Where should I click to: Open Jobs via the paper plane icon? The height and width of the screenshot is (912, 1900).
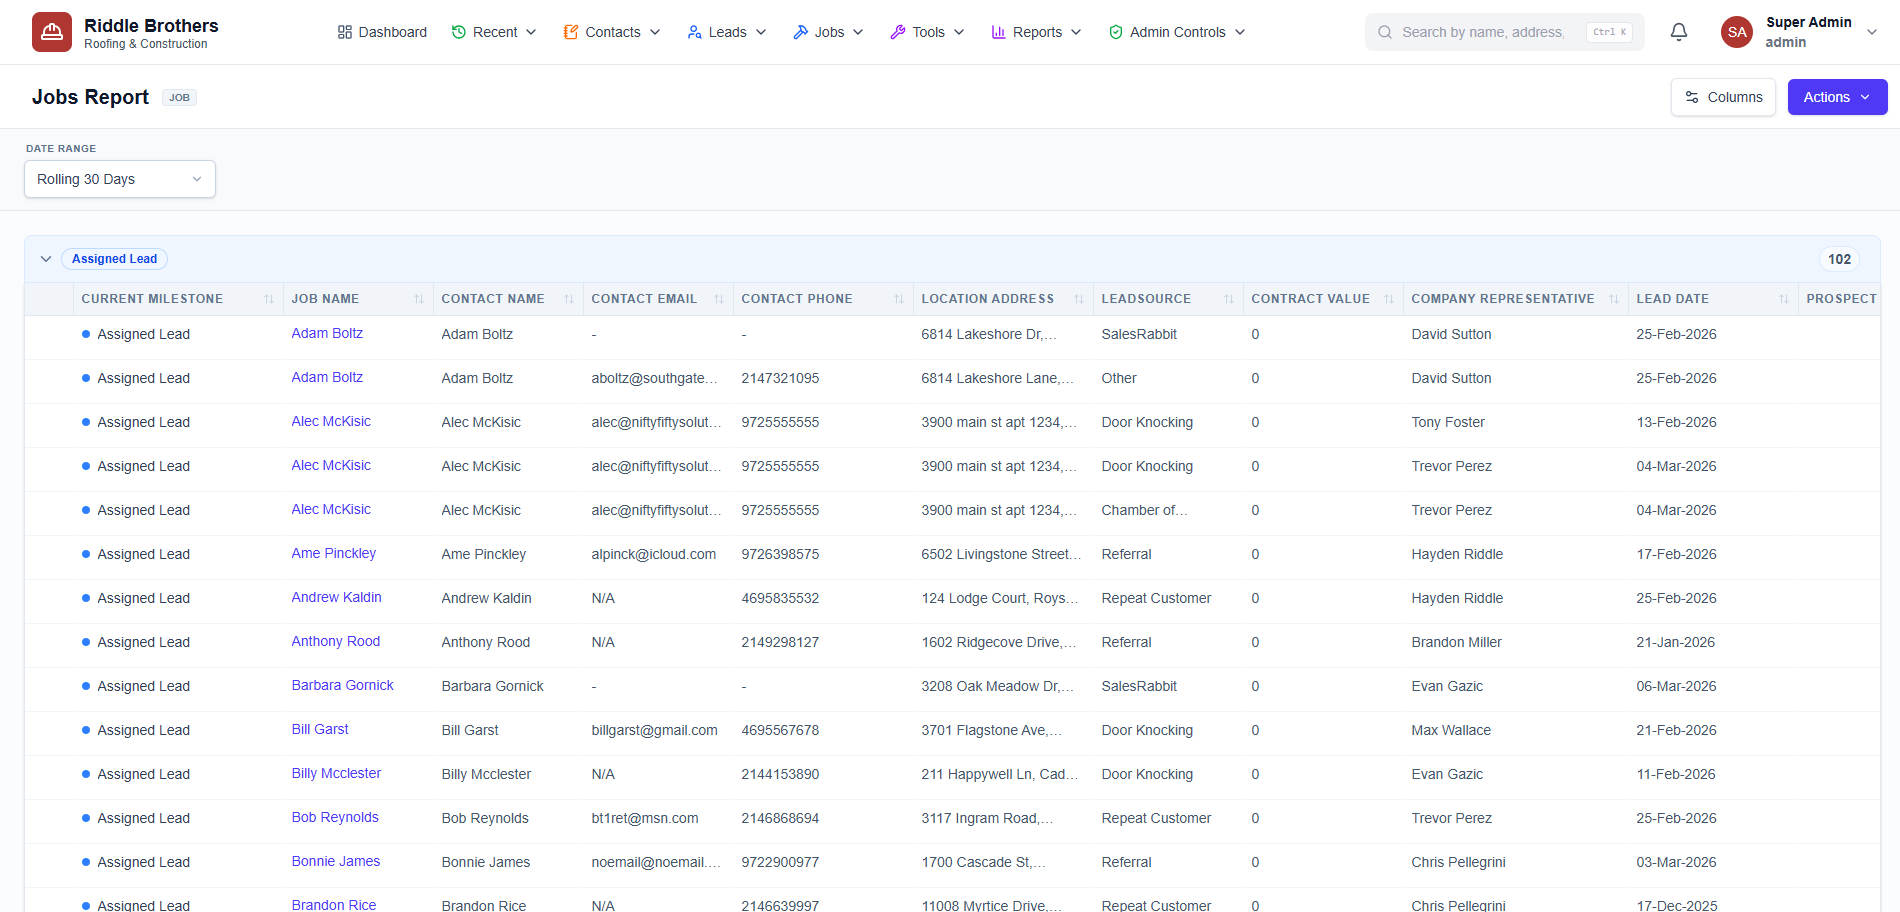(x=800, y=31)
